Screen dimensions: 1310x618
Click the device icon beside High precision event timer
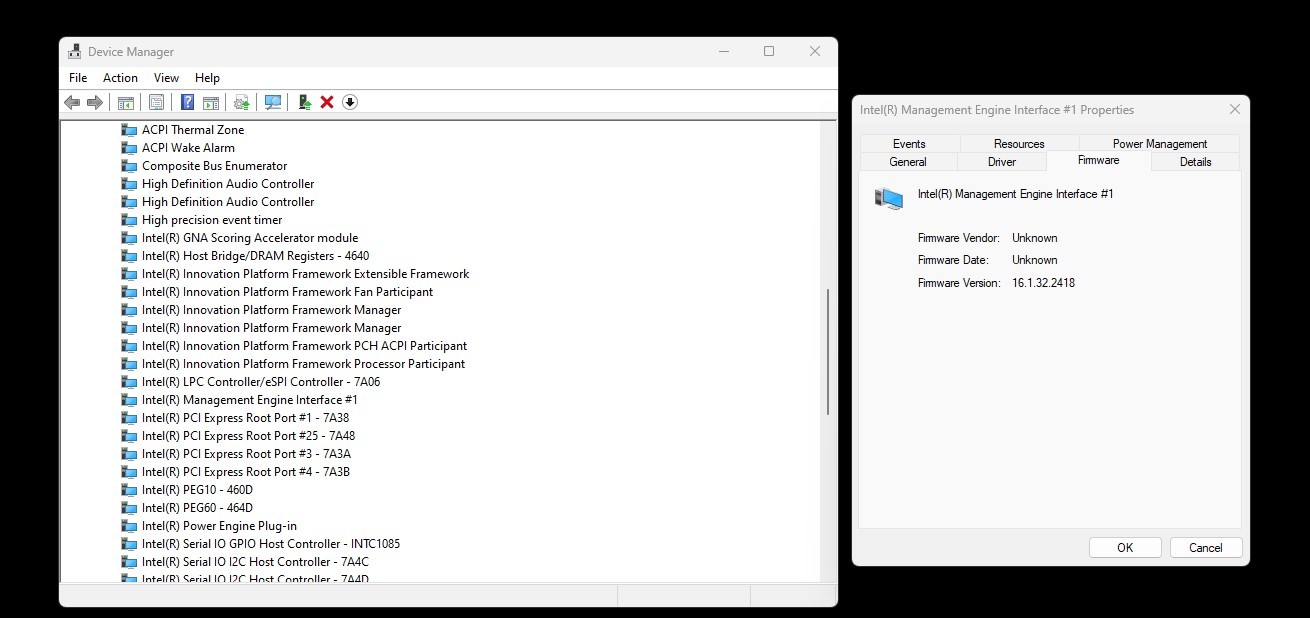click(x=129, y=220)
